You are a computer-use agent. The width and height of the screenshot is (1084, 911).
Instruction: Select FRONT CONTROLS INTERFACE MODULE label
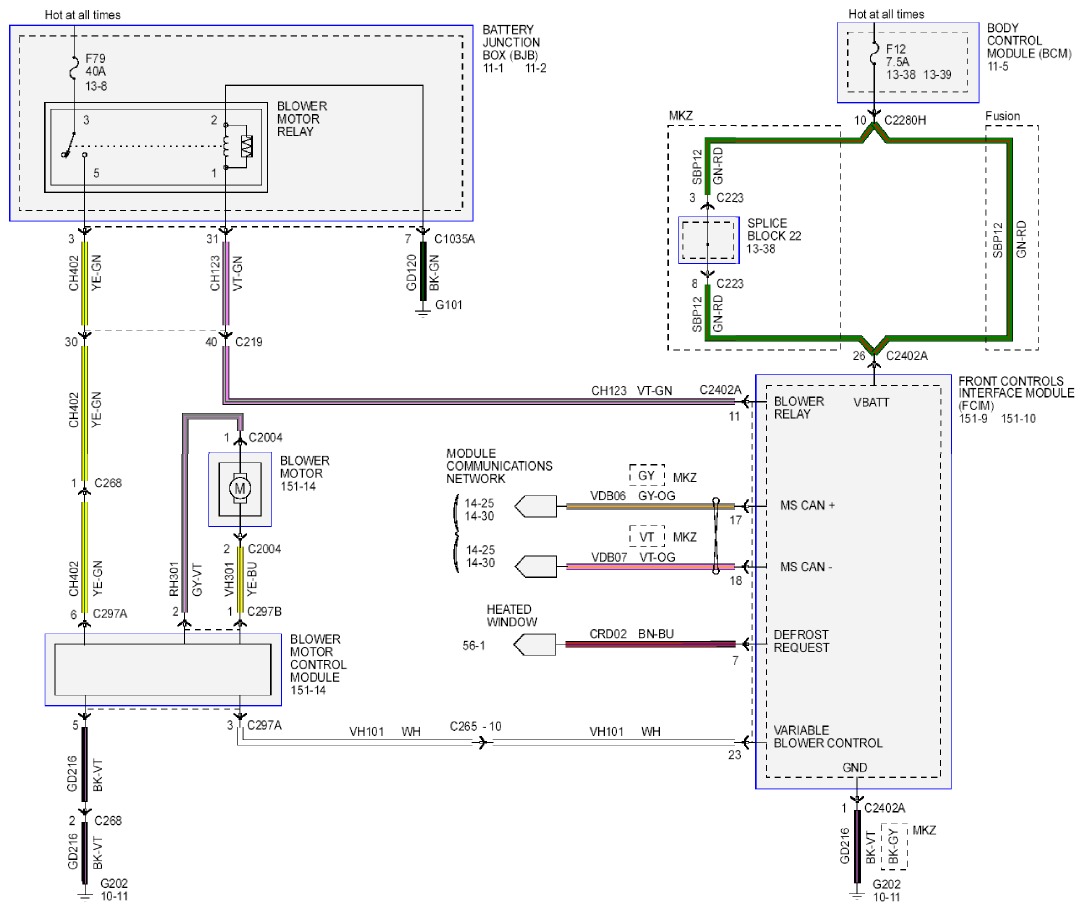point(1016,393)
